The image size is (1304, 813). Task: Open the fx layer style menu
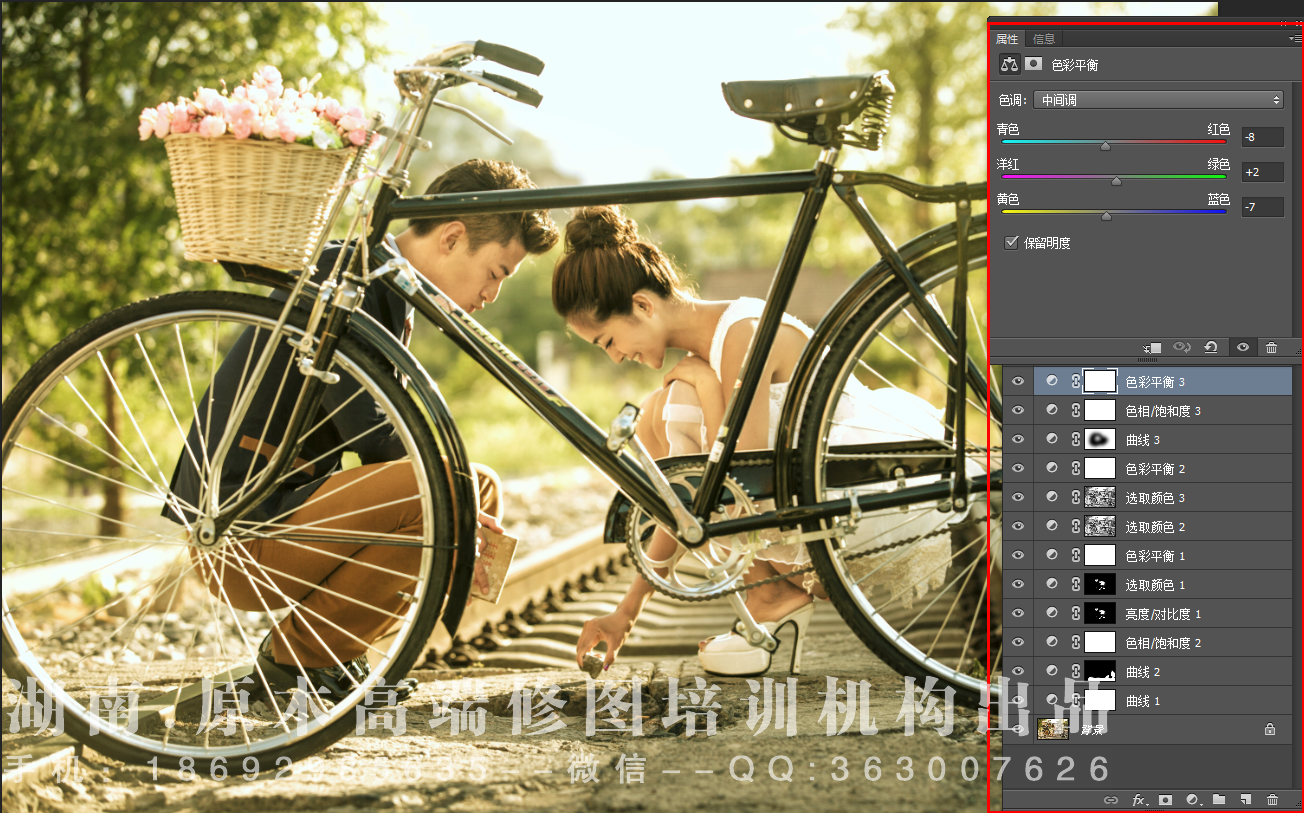[1139, 800]
